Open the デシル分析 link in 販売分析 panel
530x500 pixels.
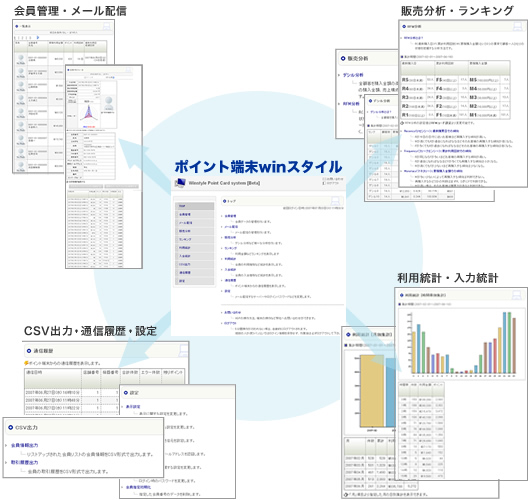[x=353, y=75]
